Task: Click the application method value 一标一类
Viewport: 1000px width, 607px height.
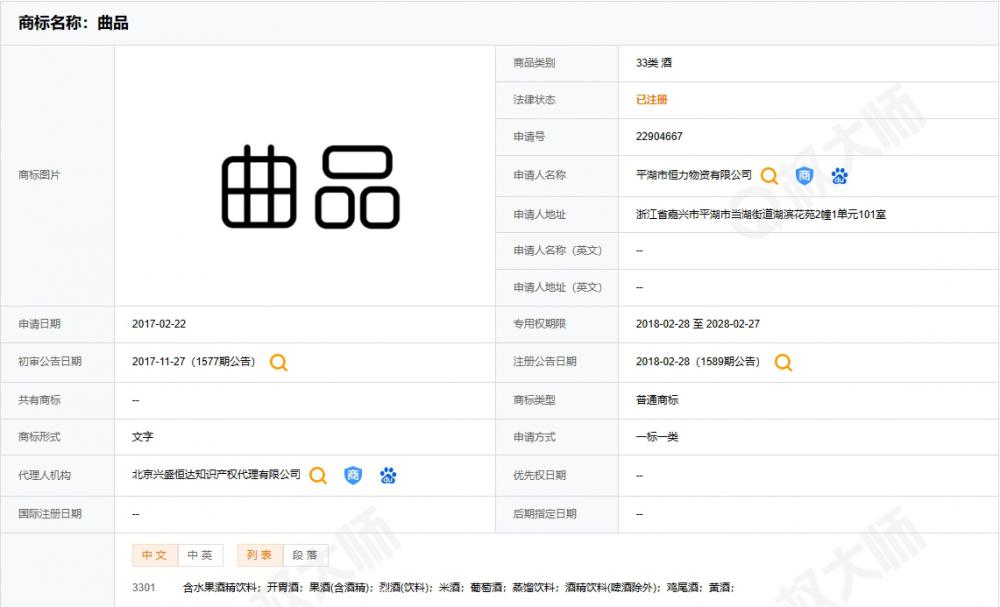Action: pos(657,437)
